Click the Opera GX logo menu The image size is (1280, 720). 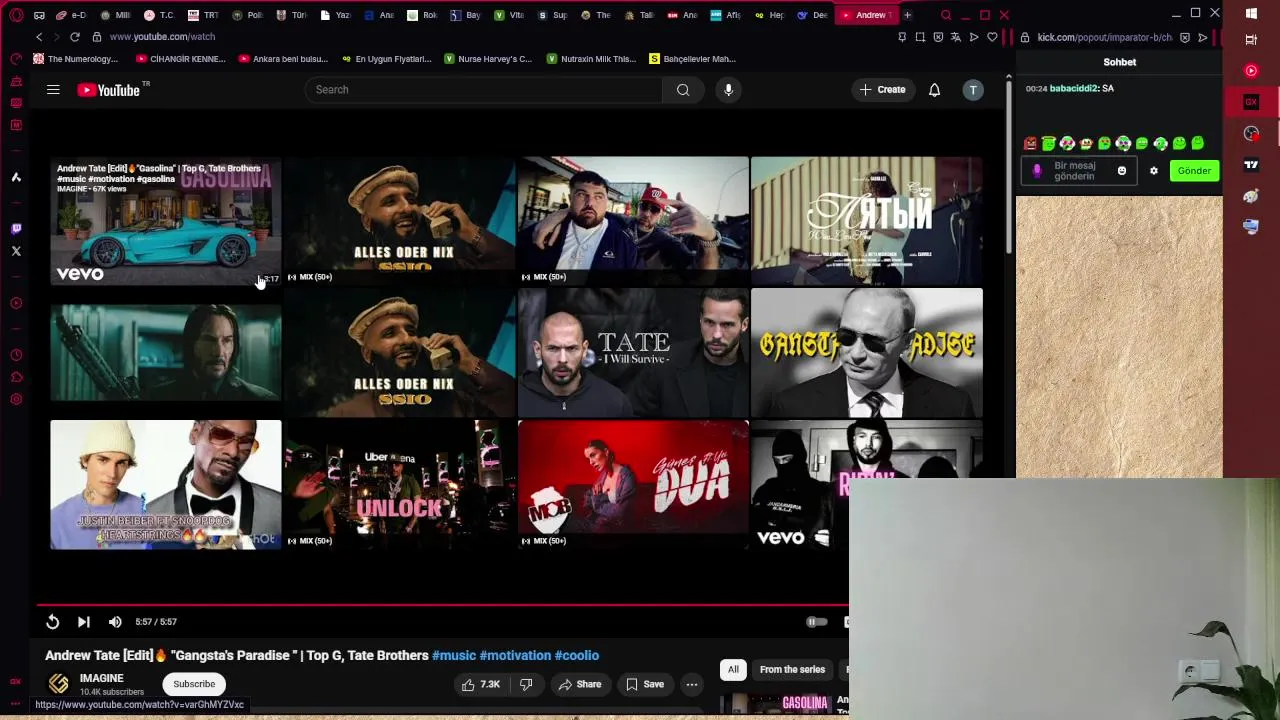tap(16, 15)
